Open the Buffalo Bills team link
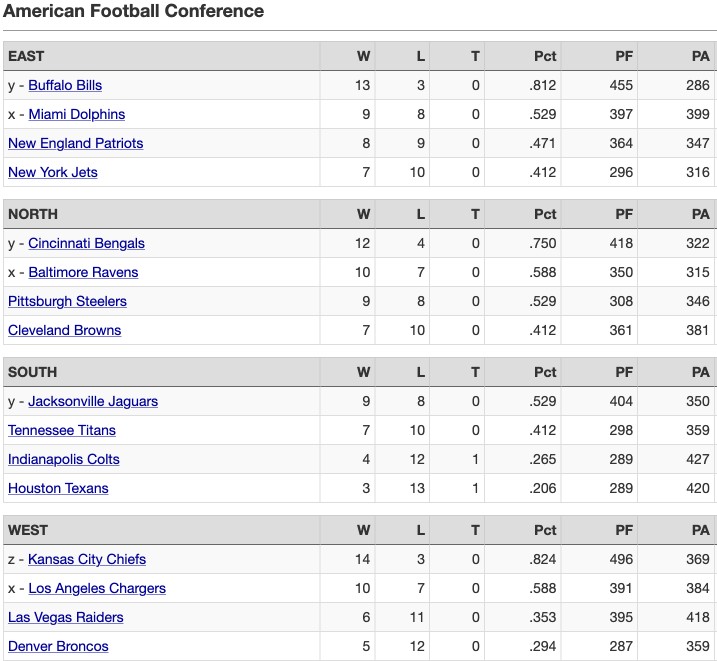Image resolution: width=717 pixels, height=661 pixels. tap(65, 85)
